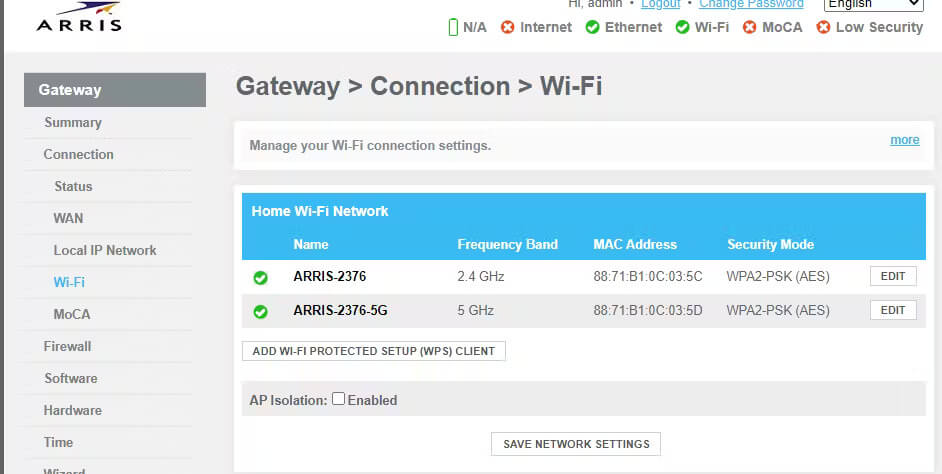Click the Low Security warning icon

(824, 27)
